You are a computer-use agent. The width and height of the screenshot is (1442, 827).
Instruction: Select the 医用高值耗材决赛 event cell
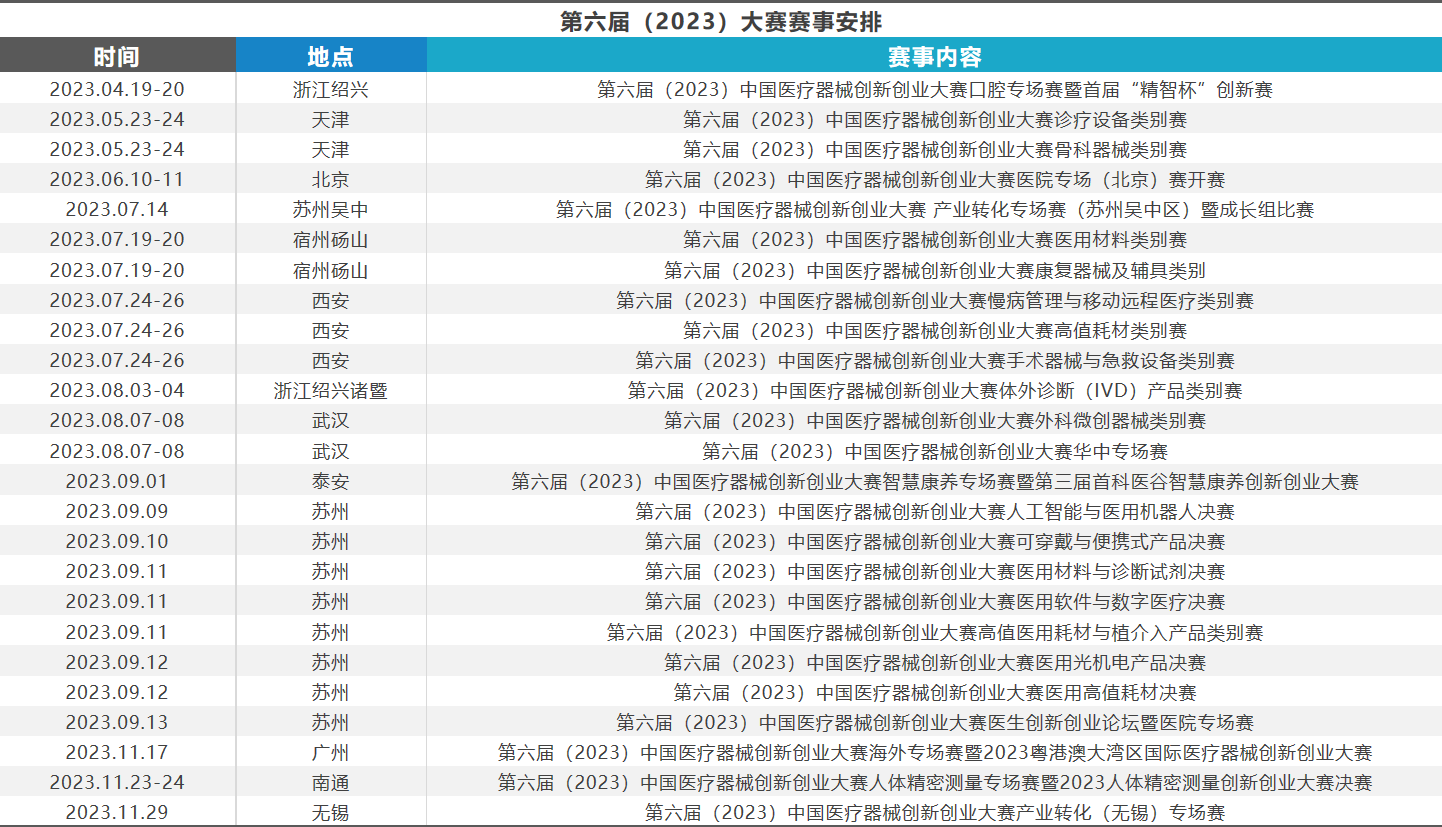coord(934,692)
